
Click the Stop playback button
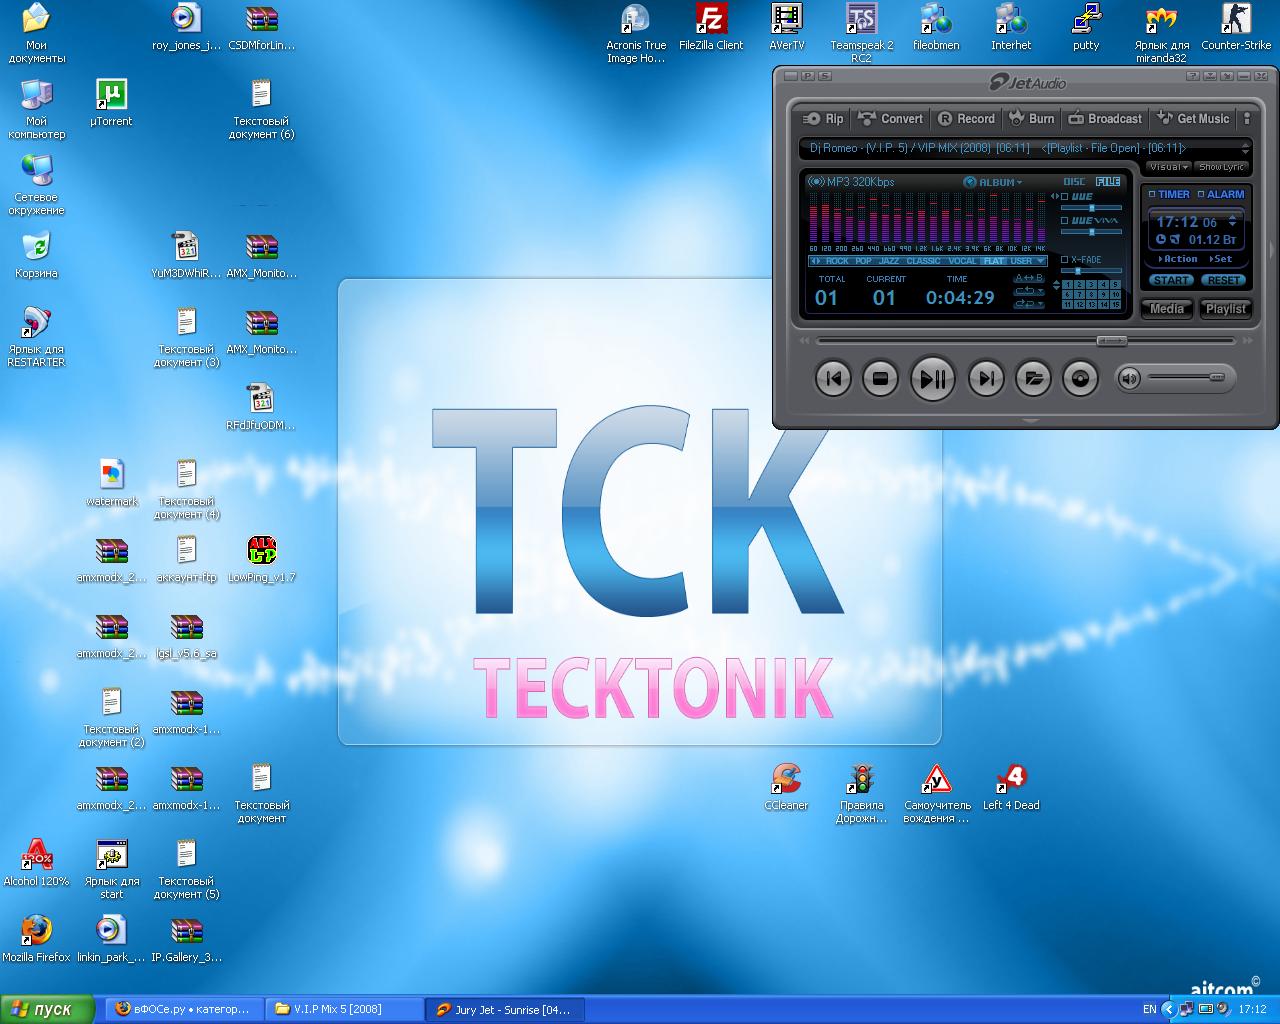tap(880, 379)
